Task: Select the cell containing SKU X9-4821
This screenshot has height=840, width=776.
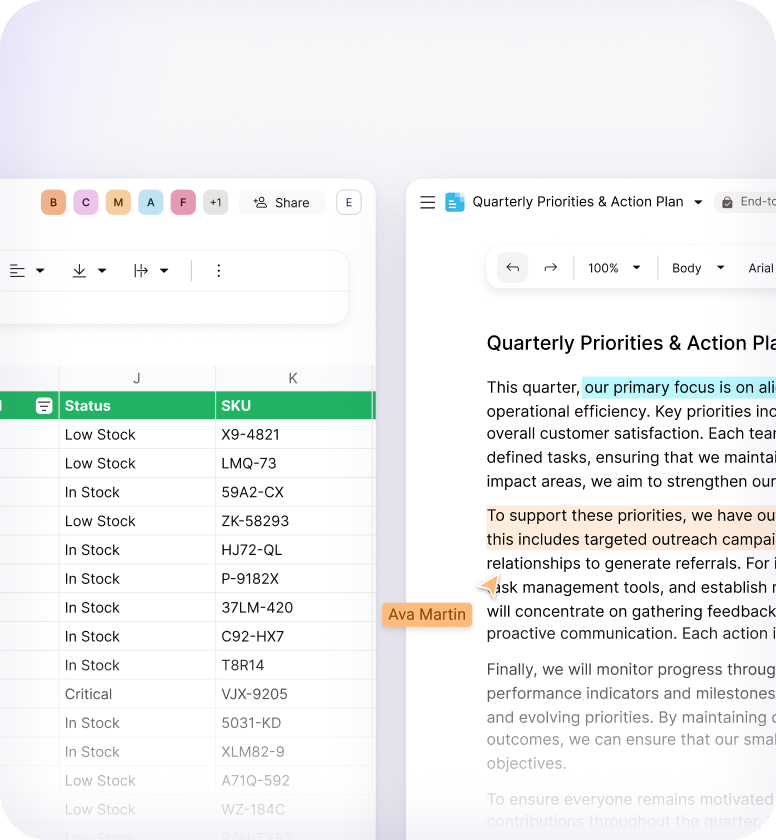Action: tap(293, 435)
